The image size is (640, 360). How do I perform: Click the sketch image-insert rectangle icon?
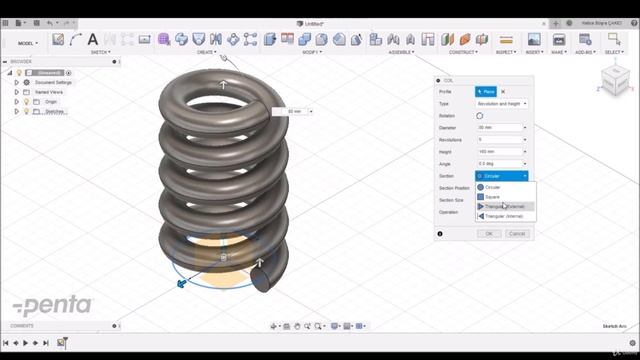(x=144, y=40)
